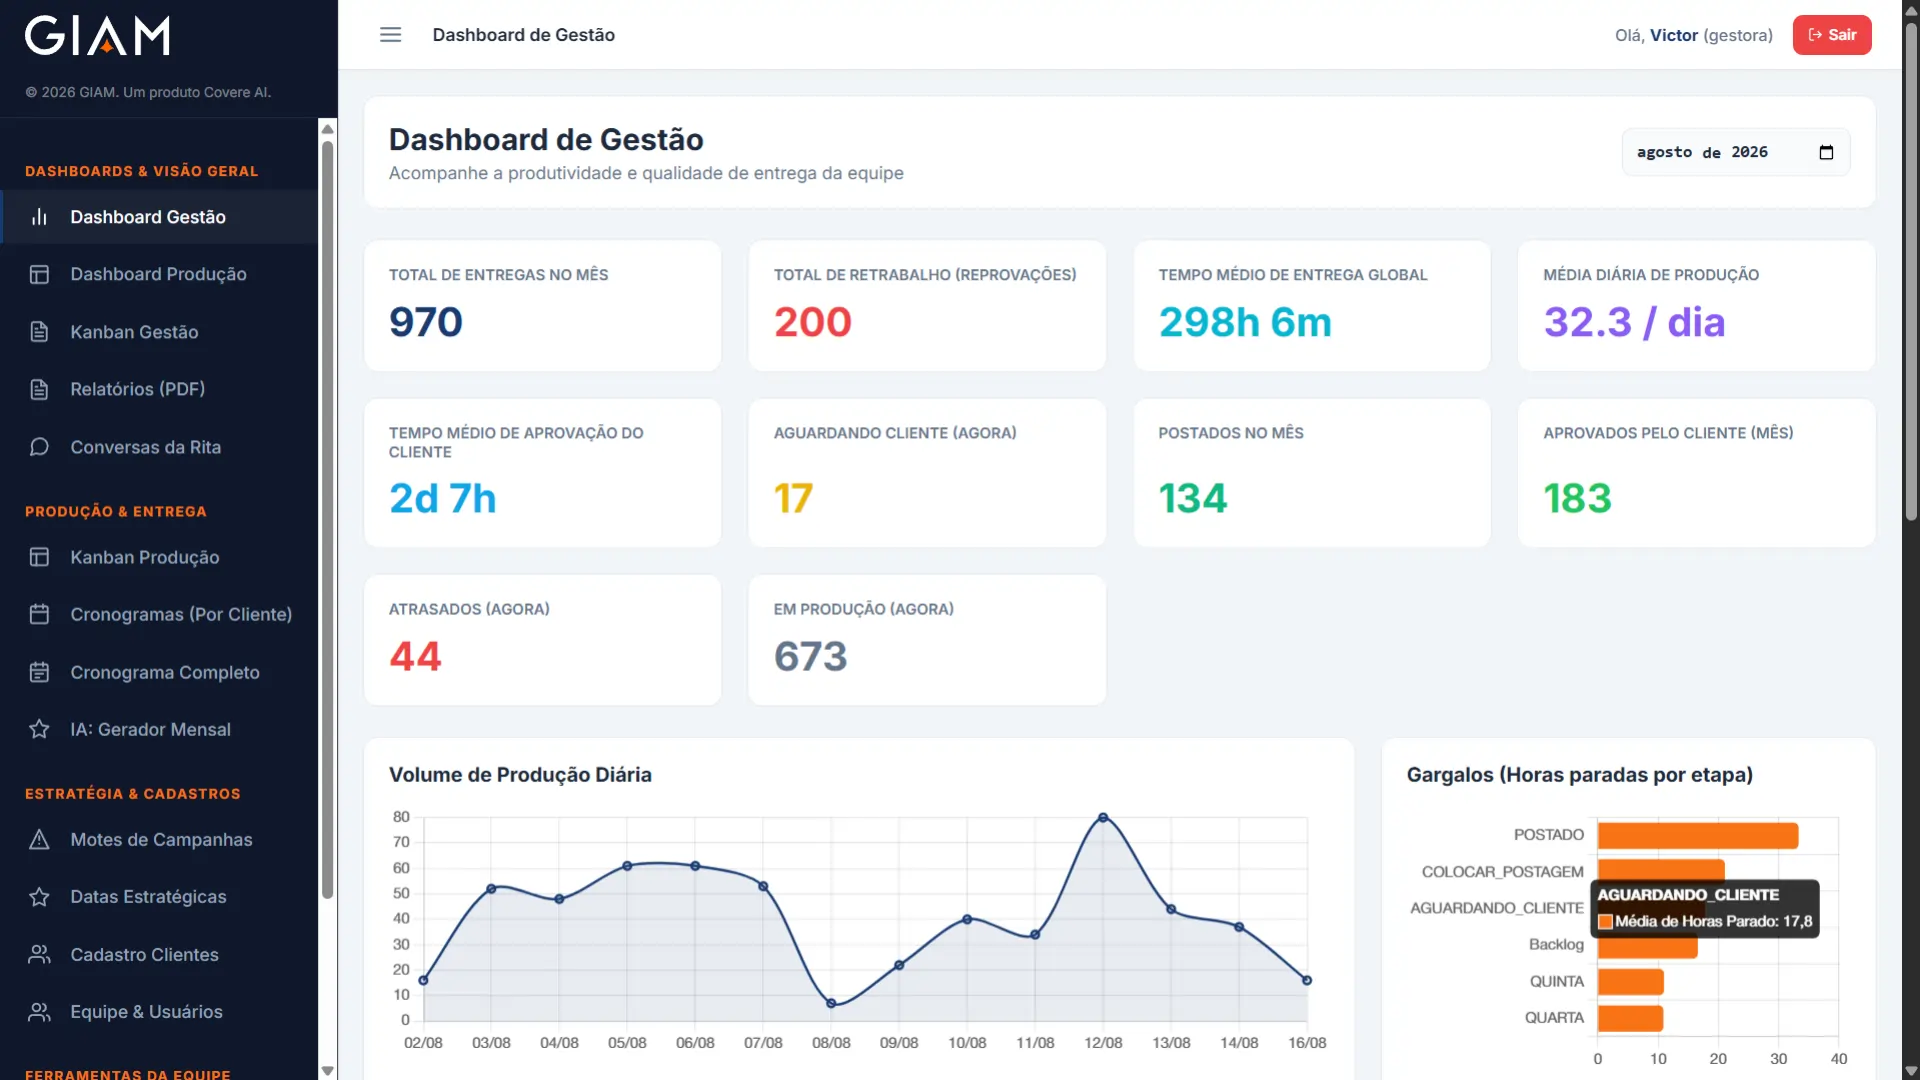Viewport: 1920px width, 1080px height.
Task: Click the Cronogramas (Por Cliente) calendar icon
Action: coord(39,614)
